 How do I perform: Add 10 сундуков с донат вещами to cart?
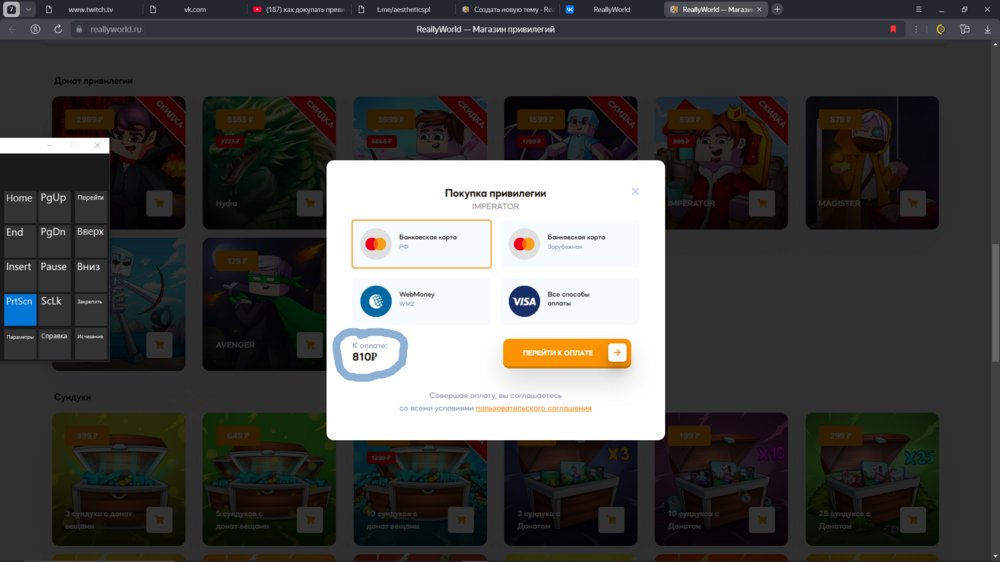[460, 520]
